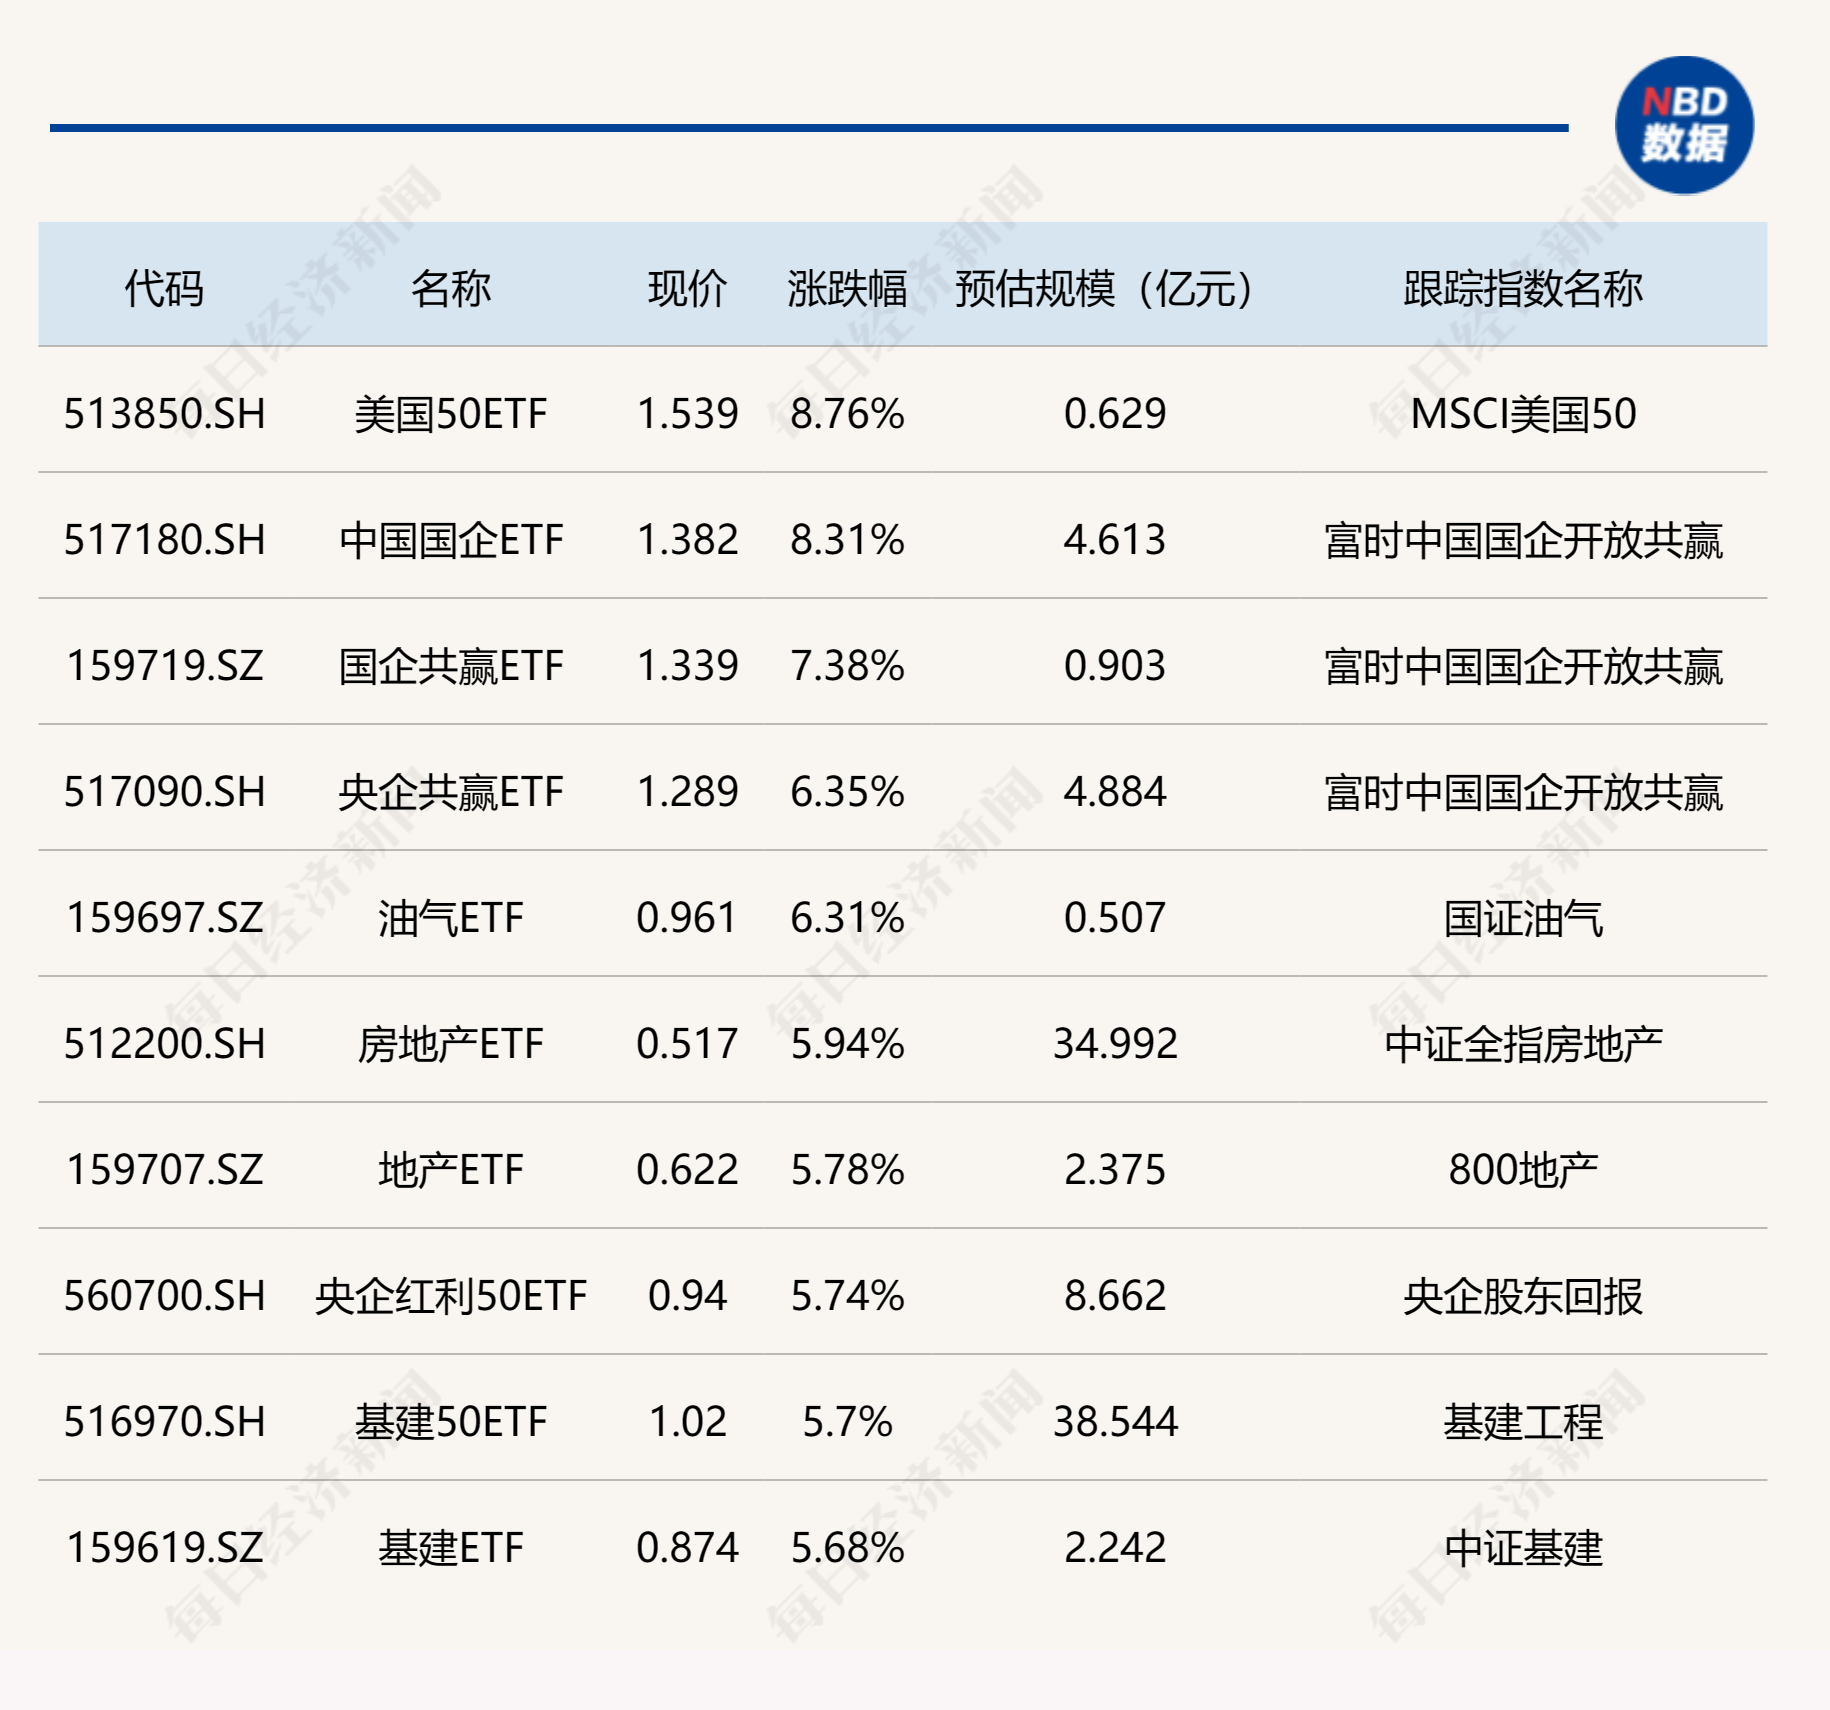
Task: Click scale value 4.884
Action: (1115, 792)
